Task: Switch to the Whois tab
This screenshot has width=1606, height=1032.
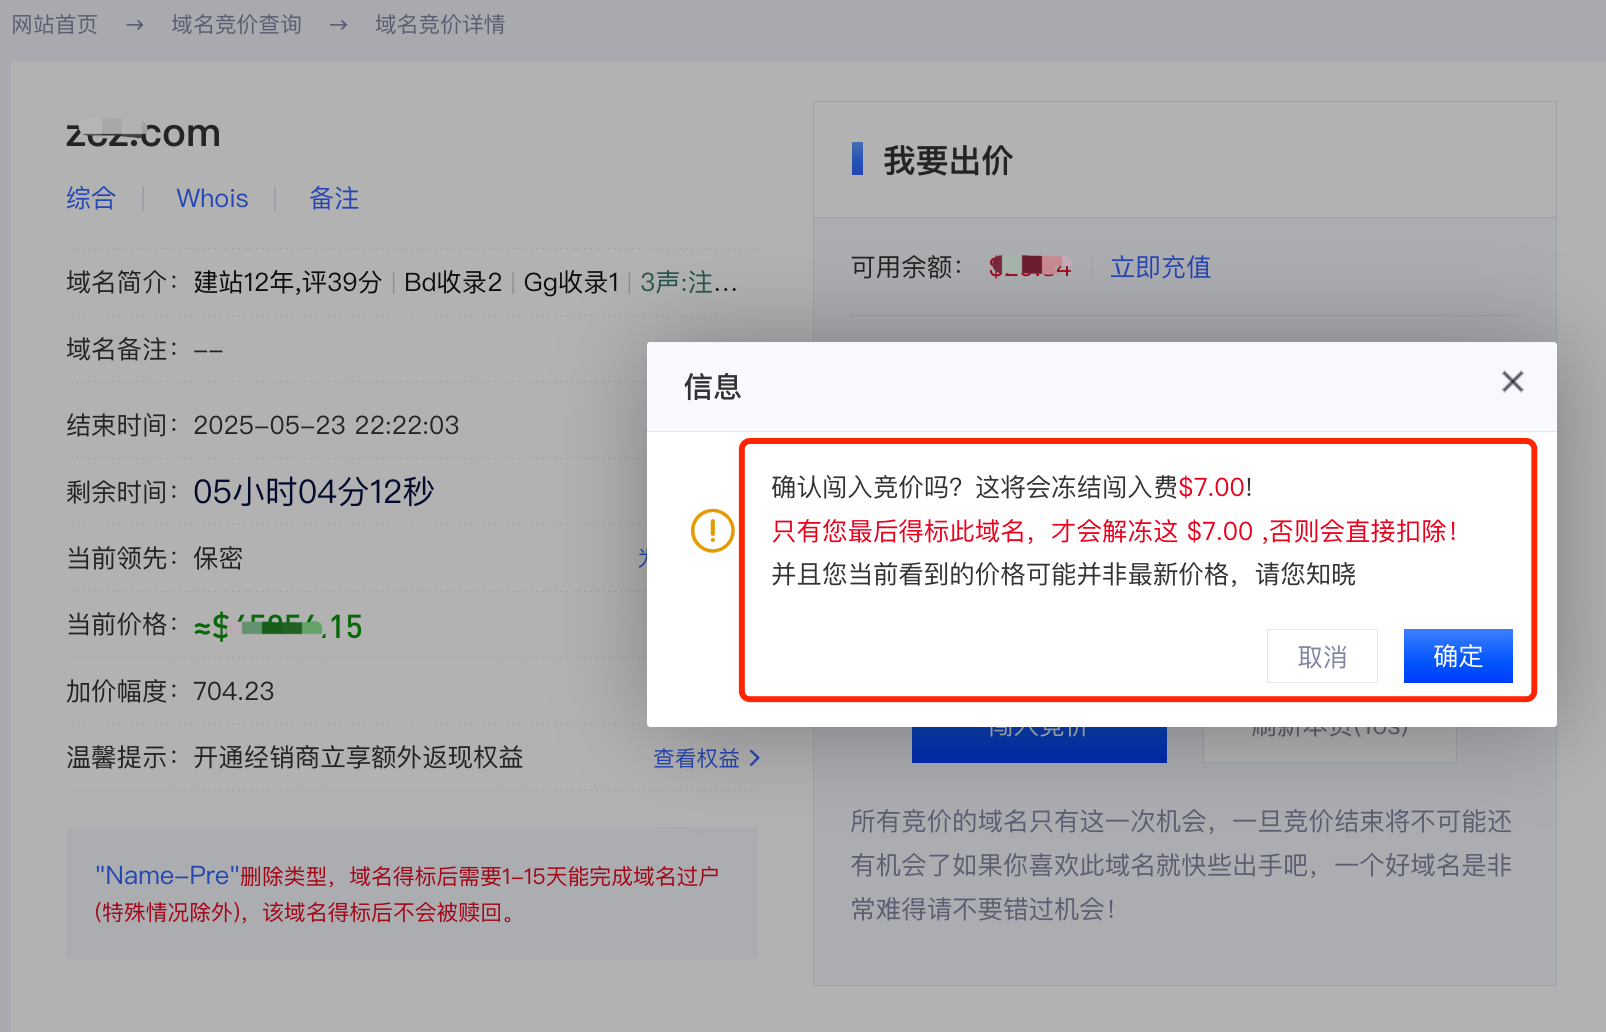Action: click(x=212, y=198)
